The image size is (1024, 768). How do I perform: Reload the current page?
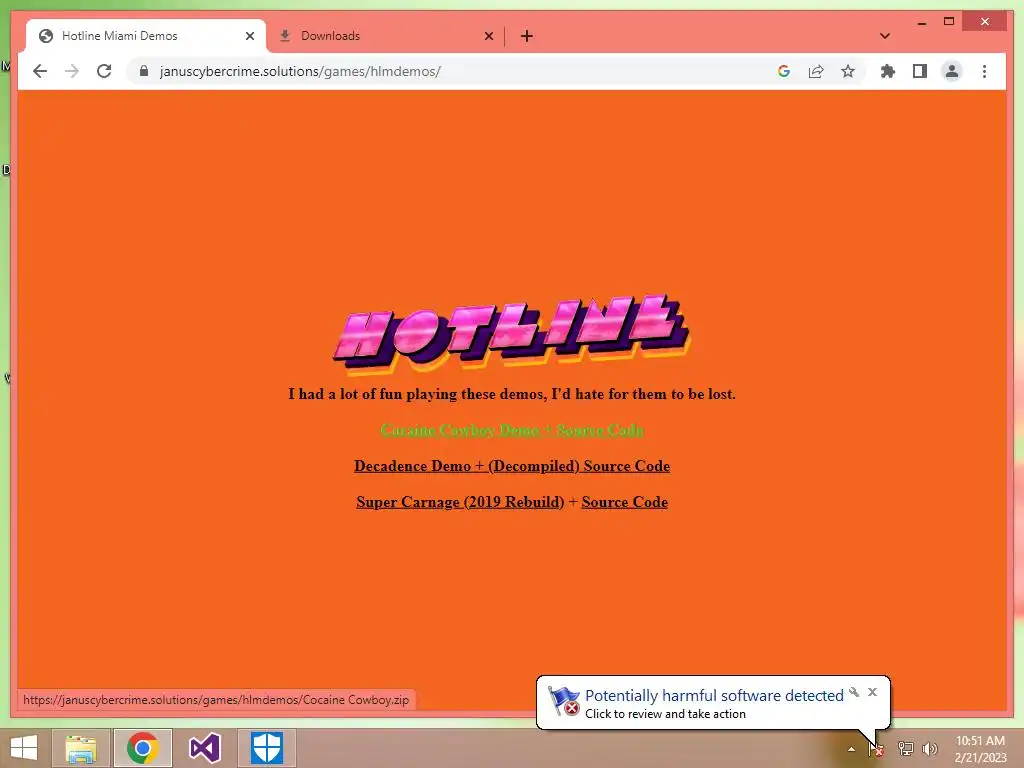click(104, 71)
